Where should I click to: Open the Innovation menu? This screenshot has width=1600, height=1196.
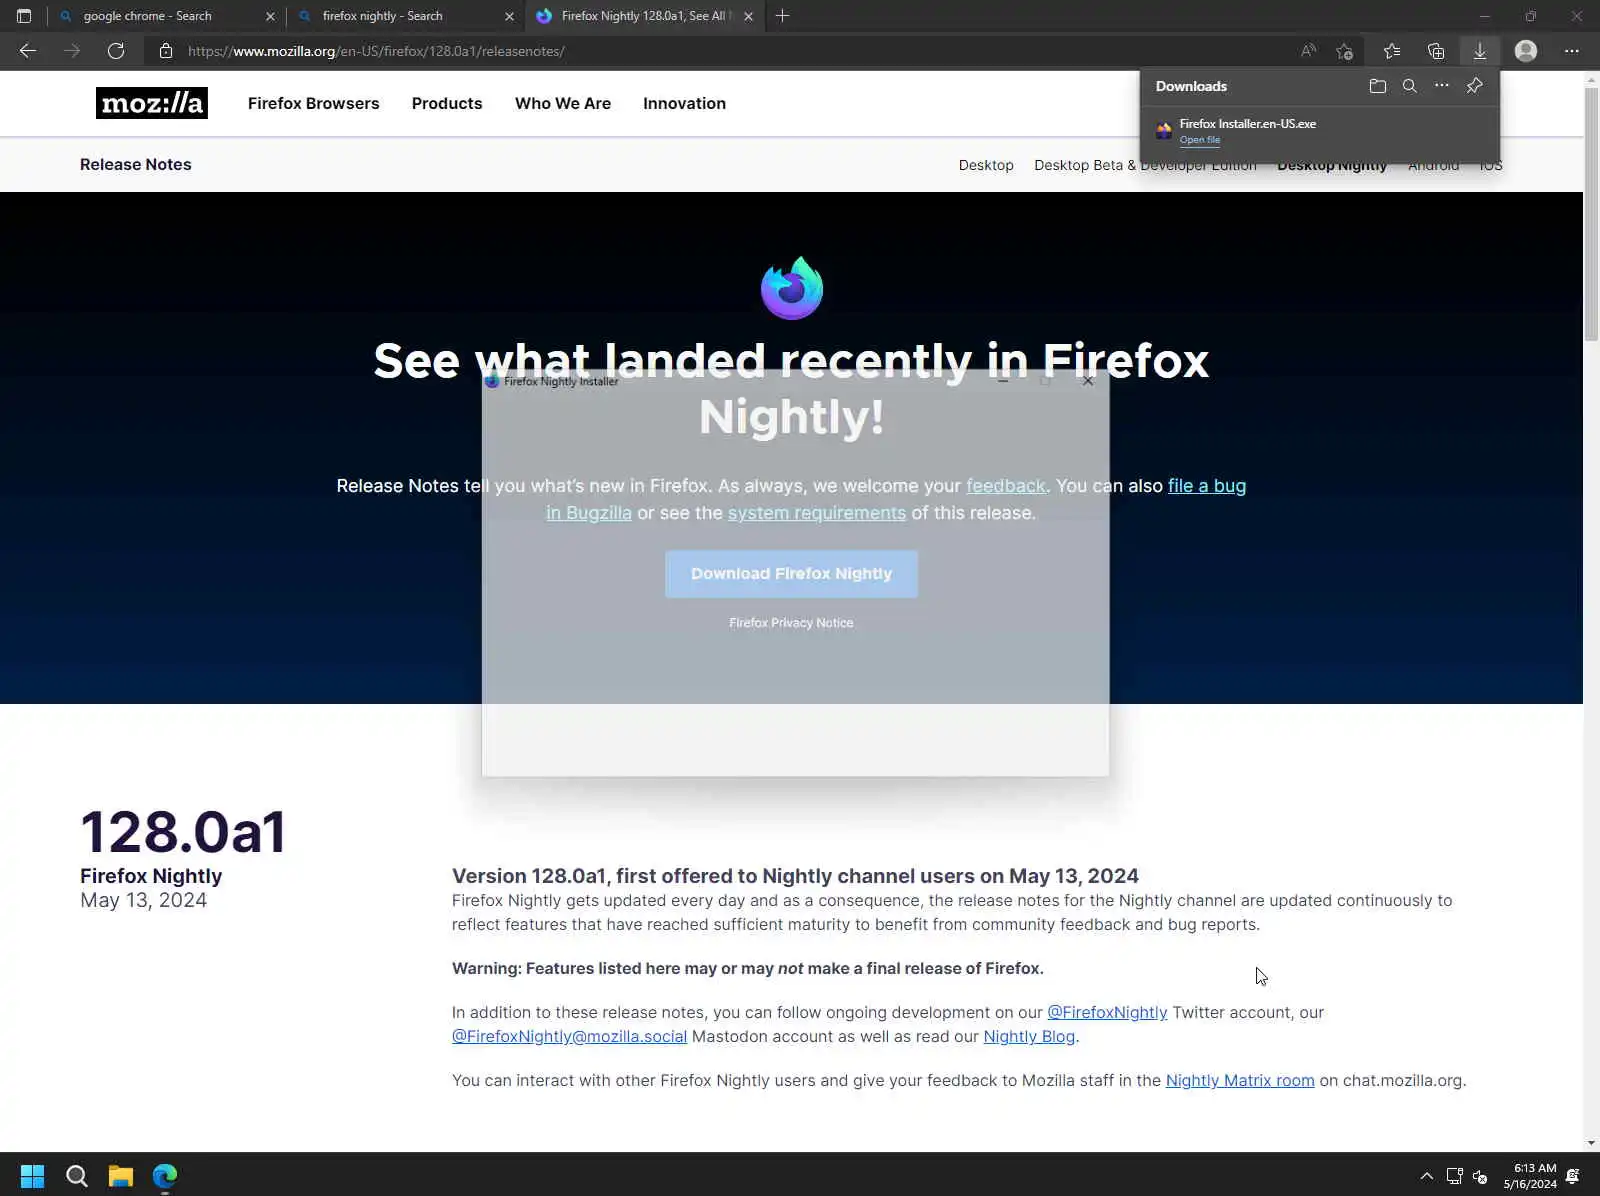pyautogui.click(x=684, y=103)
